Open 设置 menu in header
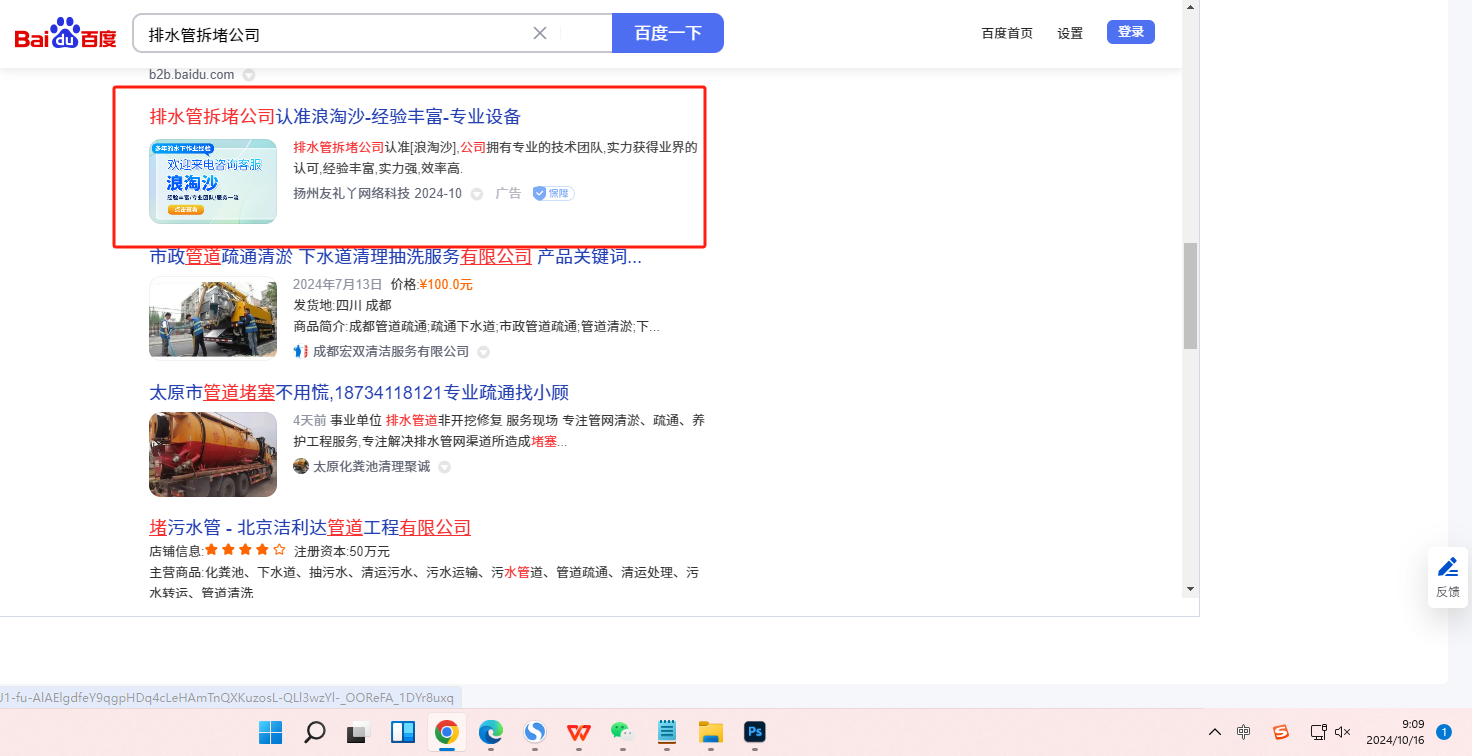The image size is (1472, 756). click(x=1070, y=33)
